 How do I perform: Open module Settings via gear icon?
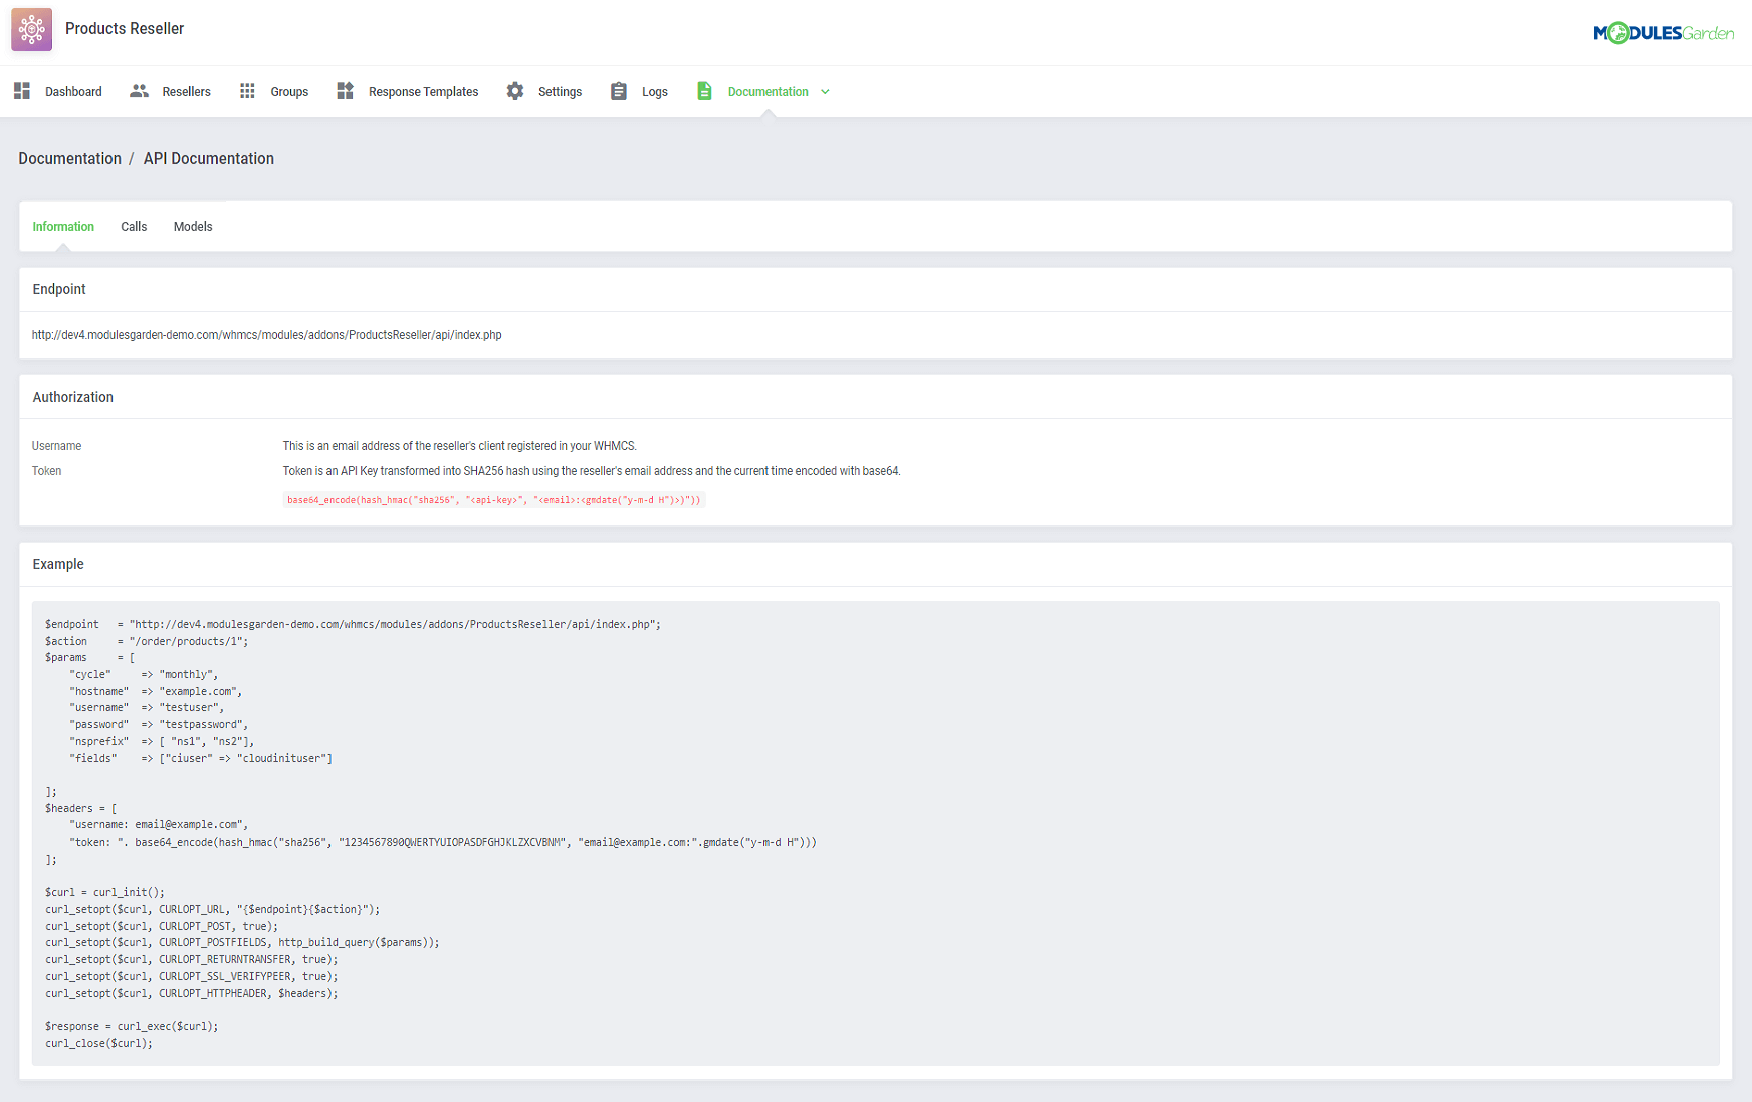[514, 91]
